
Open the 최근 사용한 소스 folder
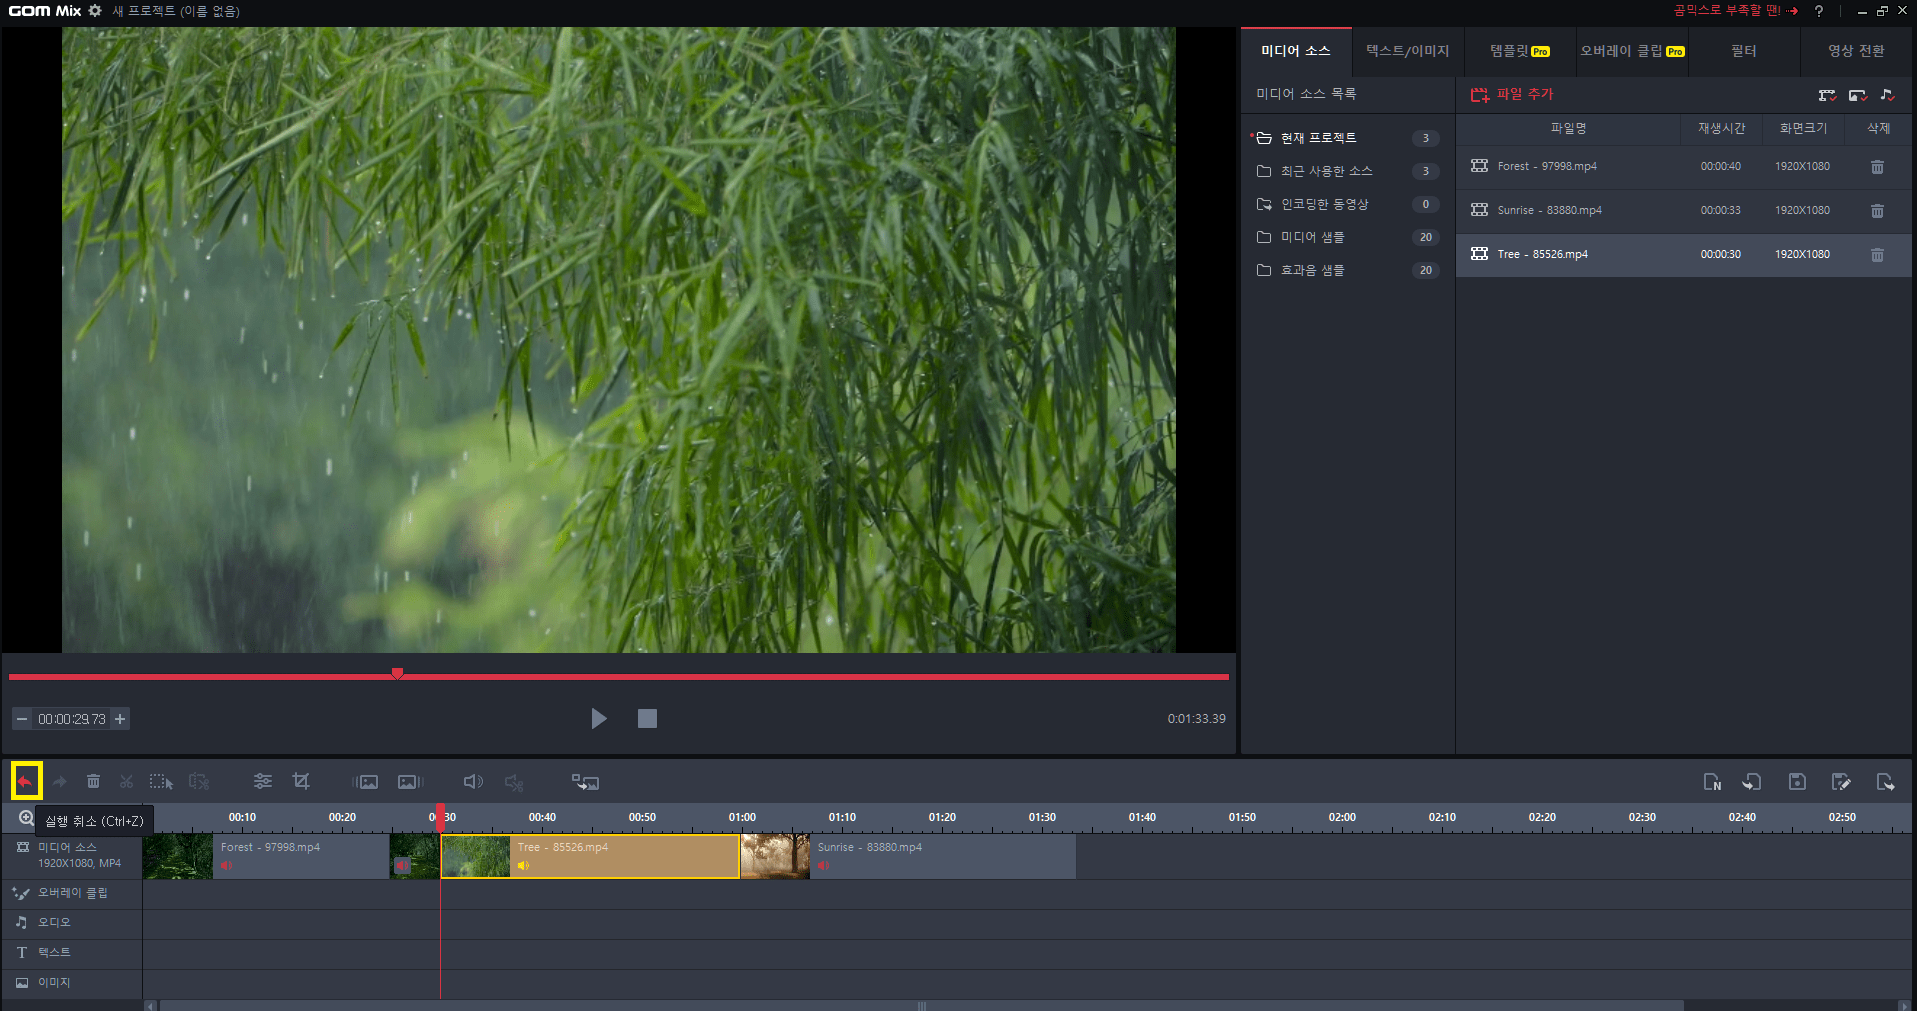(x=1347, y=171)
